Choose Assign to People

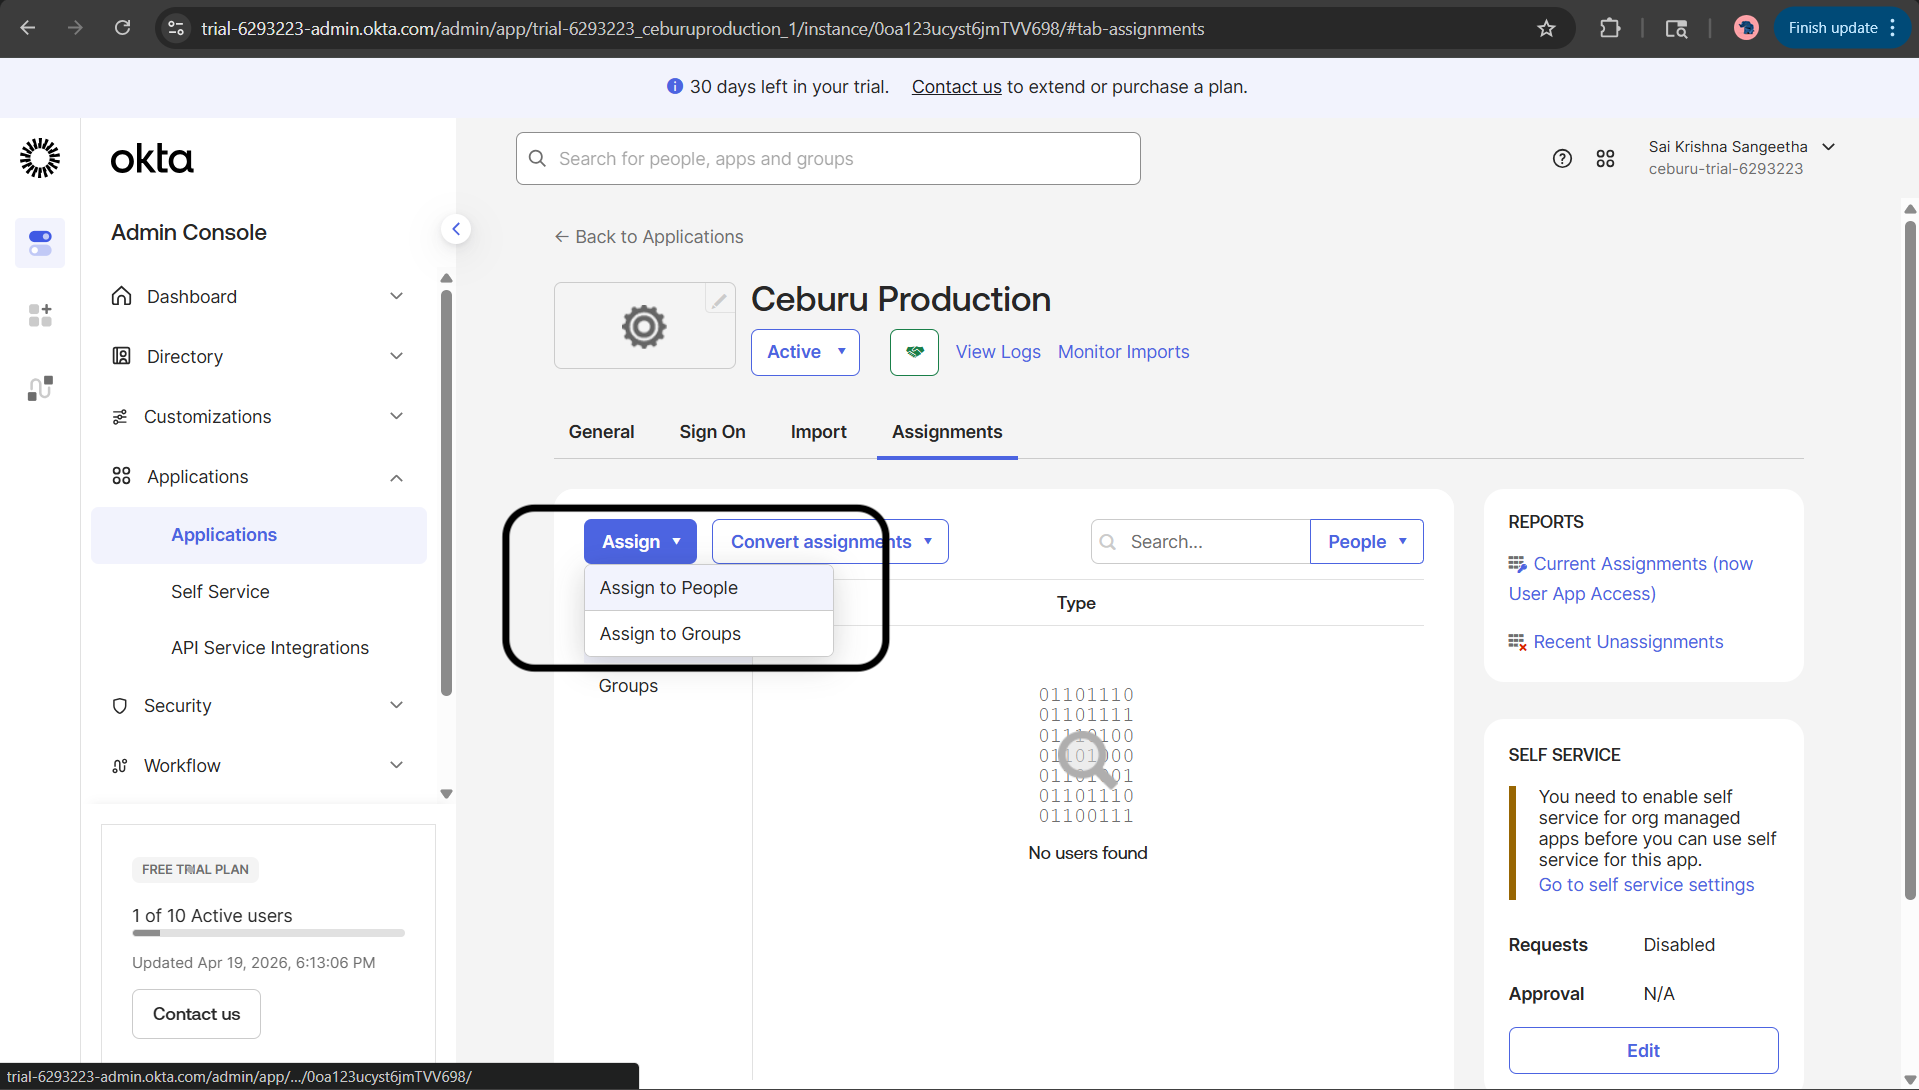tap(708, 588)
